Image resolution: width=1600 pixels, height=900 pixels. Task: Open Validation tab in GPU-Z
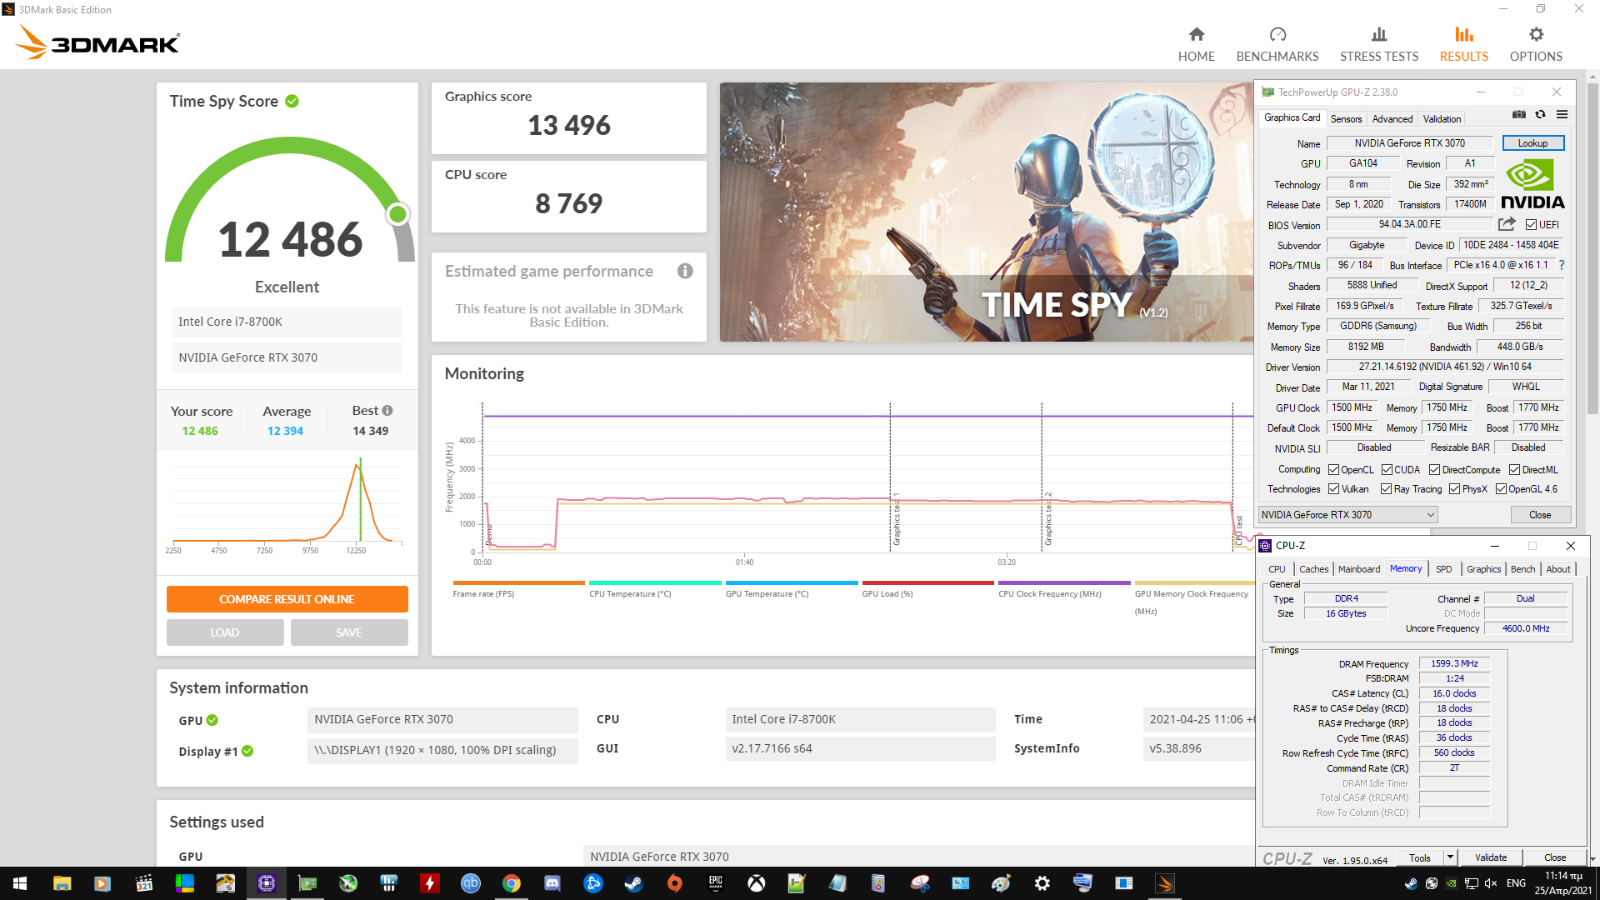tap(1442, 119)
